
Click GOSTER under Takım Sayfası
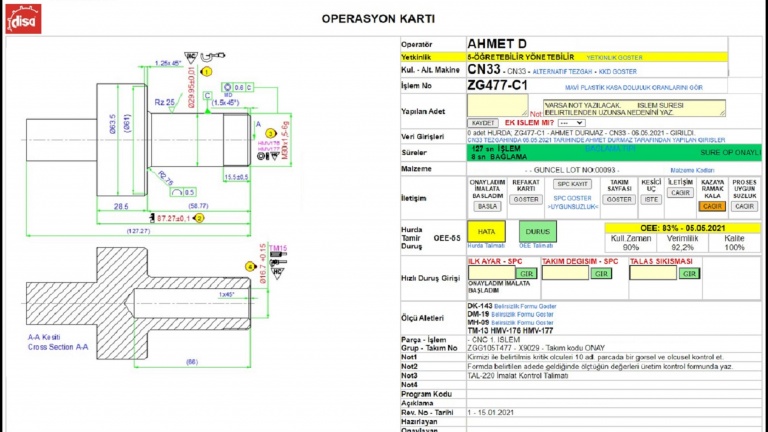[x=619, y=199]
